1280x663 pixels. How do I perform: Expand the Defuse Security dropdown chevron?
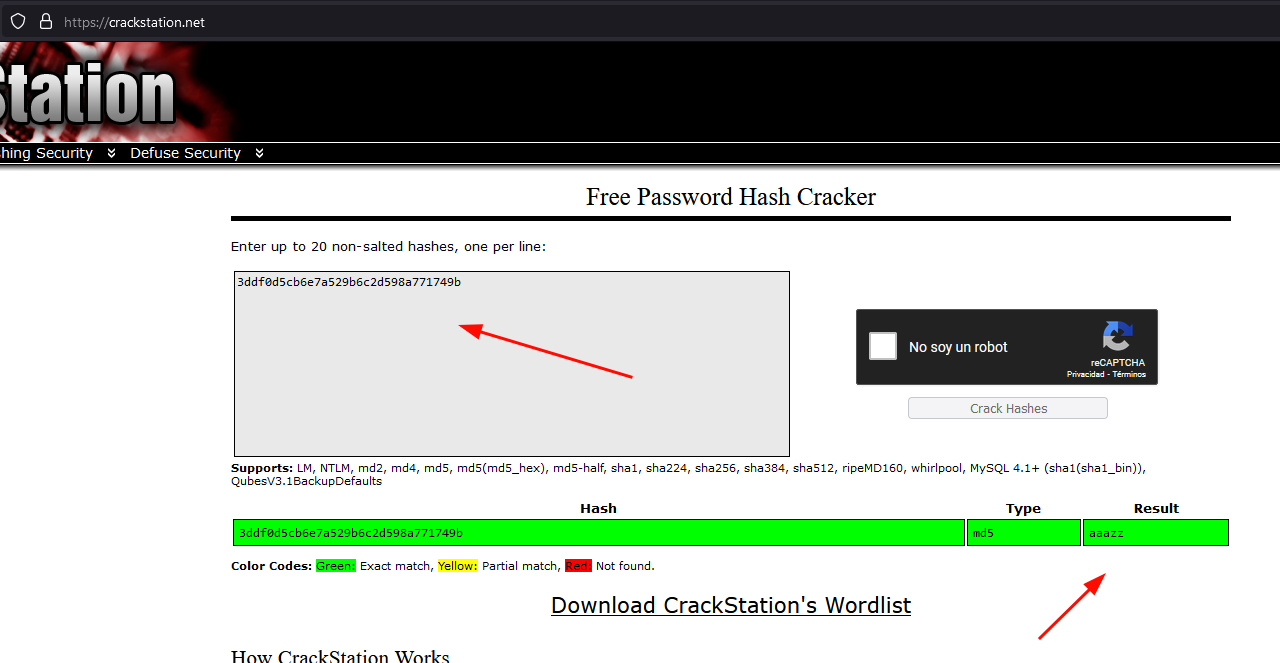coord(260,153)
